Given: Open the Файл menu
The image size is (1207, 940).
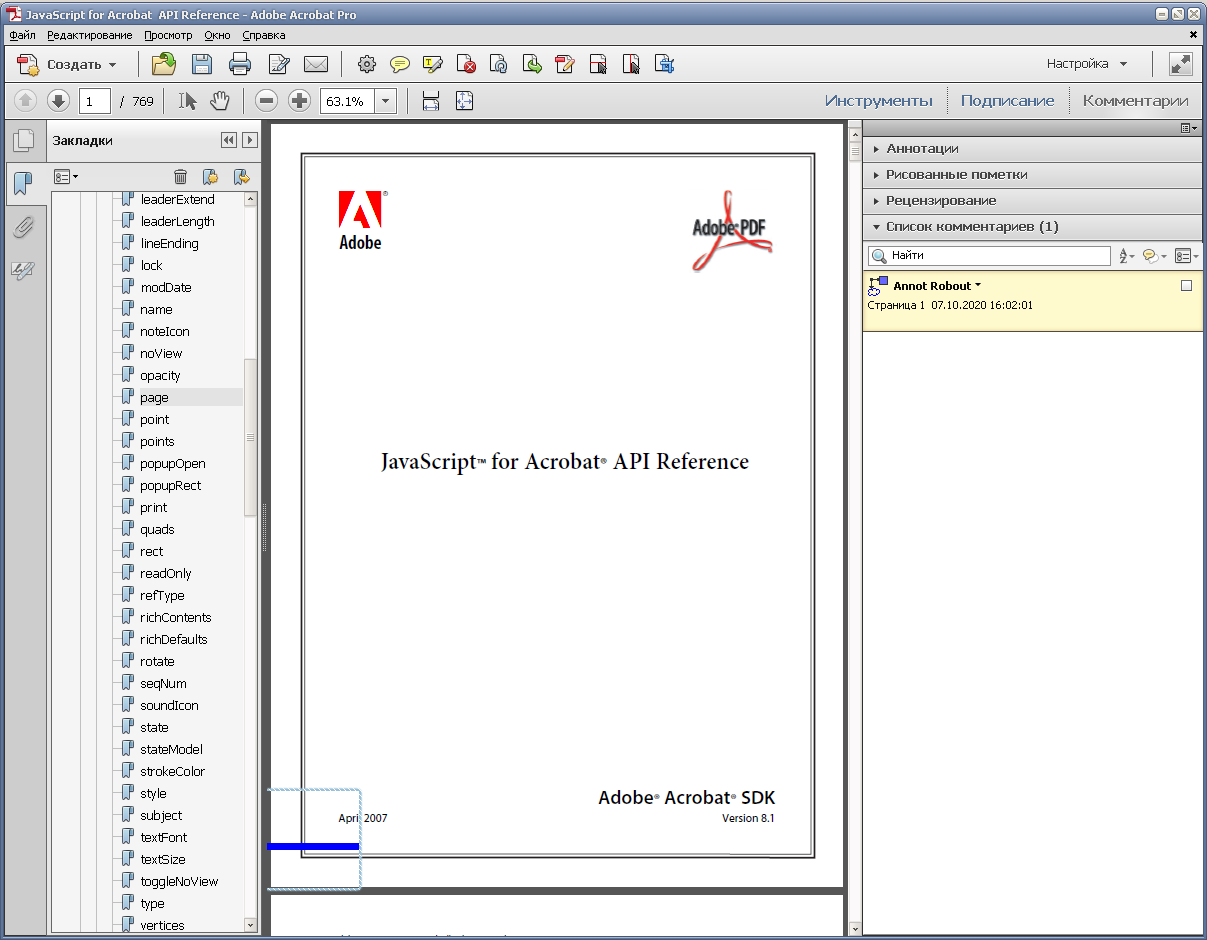Looking at the screenshot, I should 22,35.
